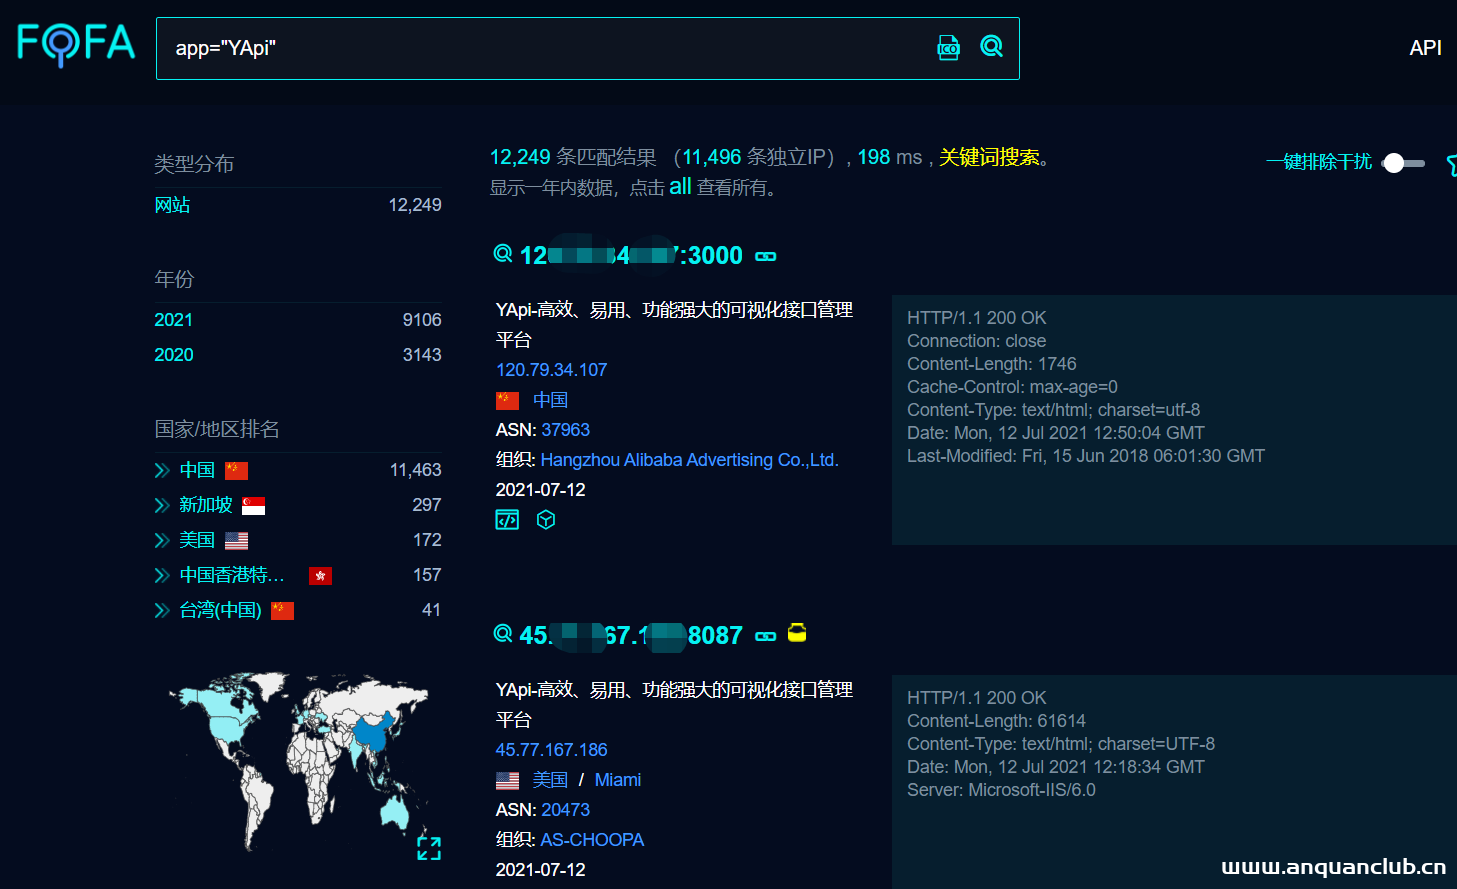Click the search magnifier icon in search bar
The image size is (1457, 889).
(x=991, y=46)
